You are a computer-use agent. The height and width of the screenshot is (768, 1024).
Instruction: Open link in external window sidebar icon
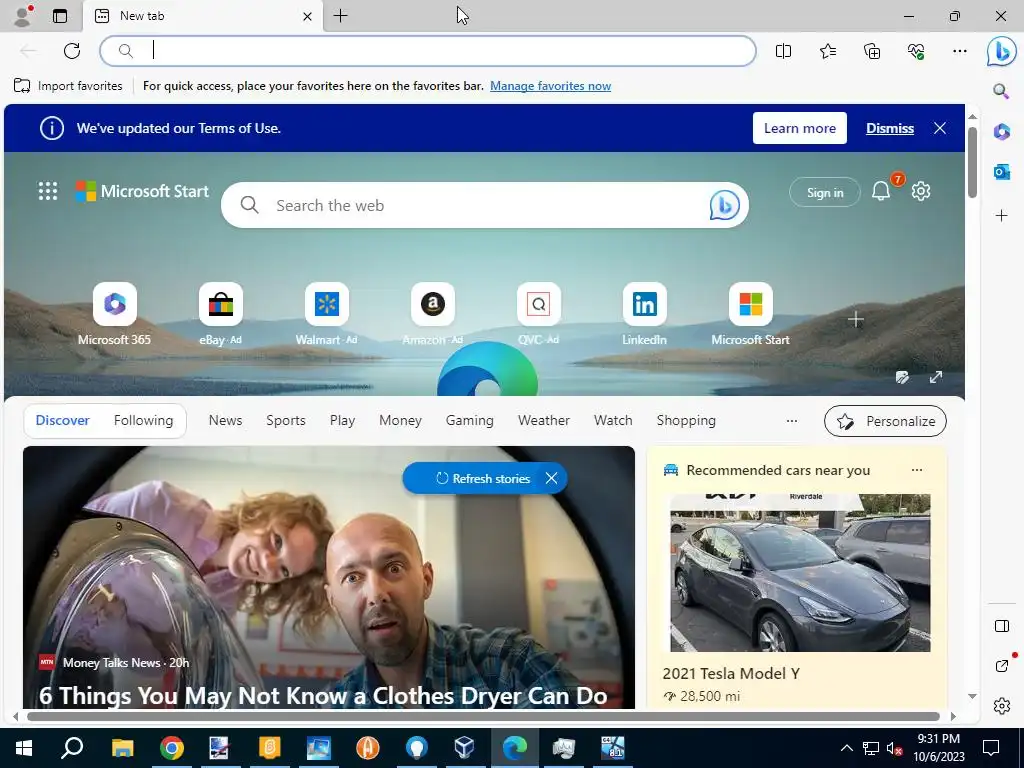(1001, 665)
